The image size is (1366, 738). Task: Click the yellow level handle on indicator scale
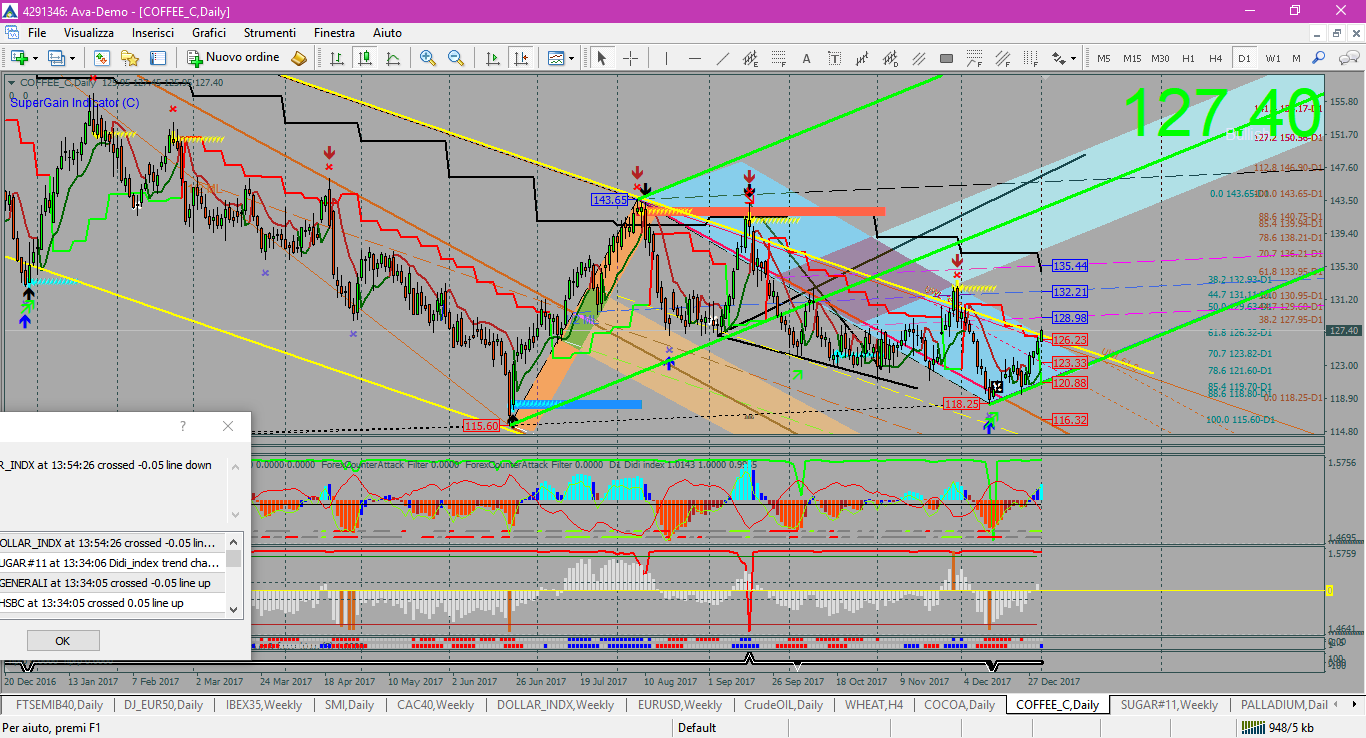pos(1329,591)
